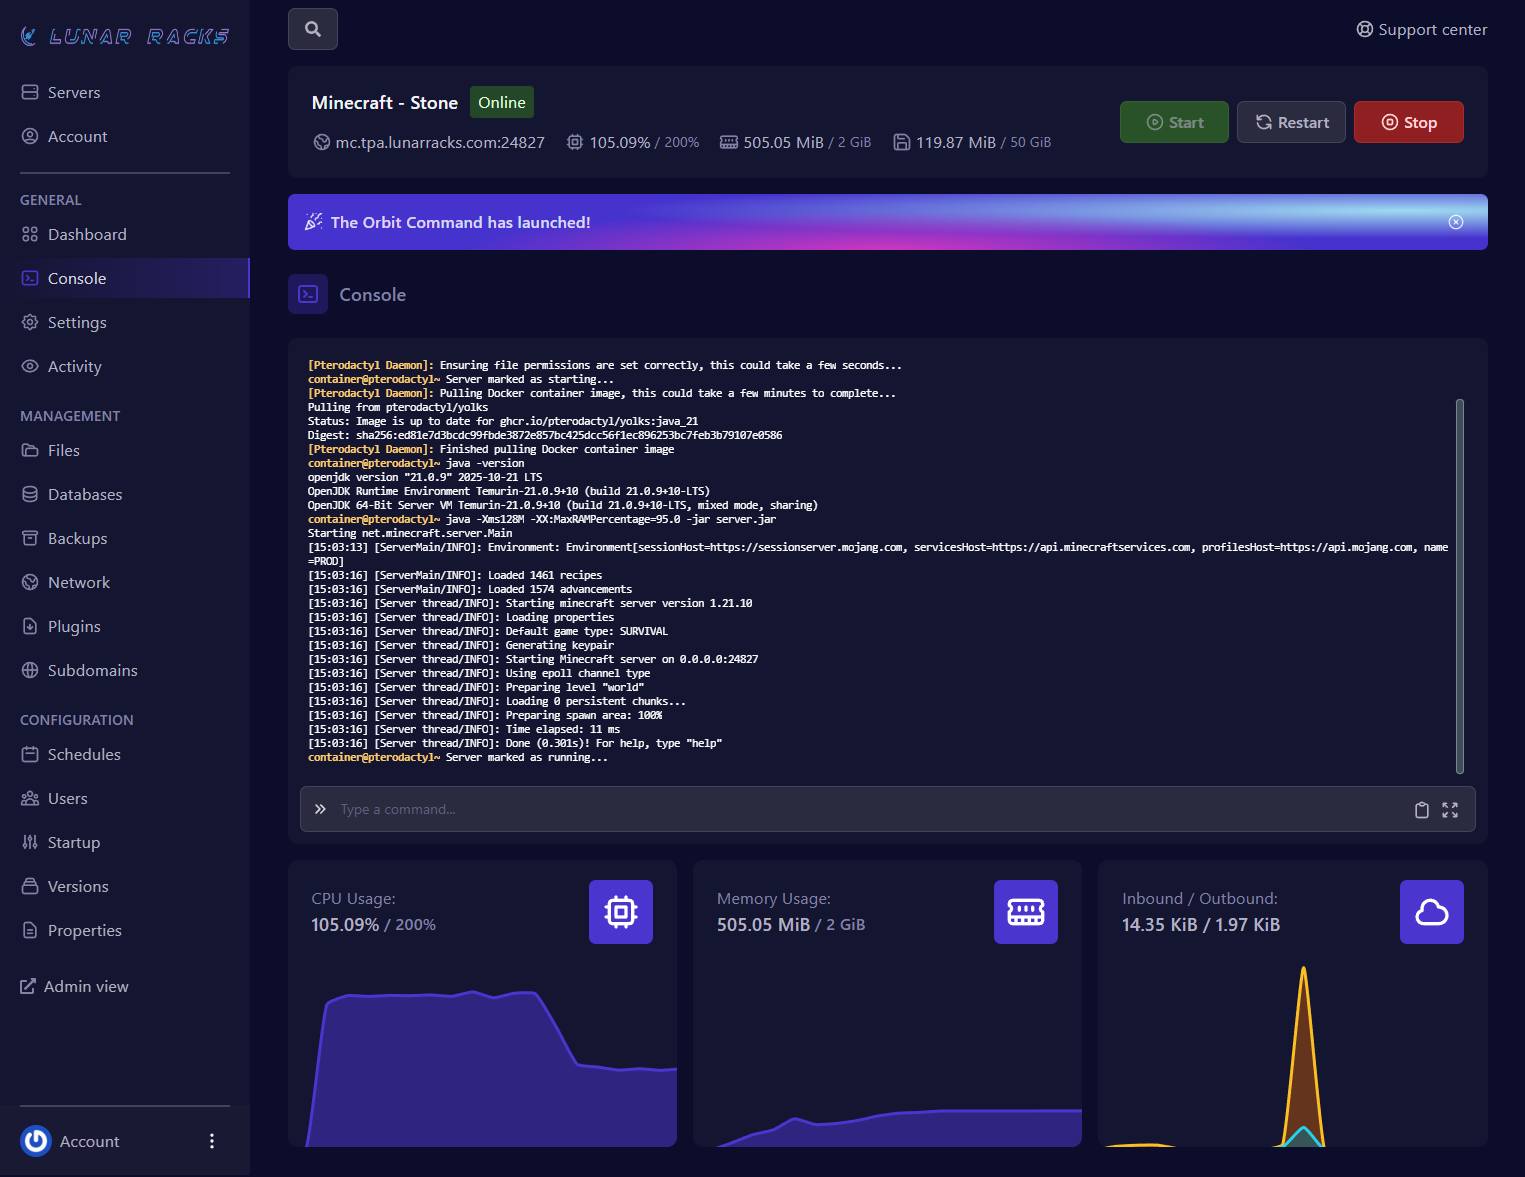
Task: Open the Support center link
Action: click(x=1421, y=30)
